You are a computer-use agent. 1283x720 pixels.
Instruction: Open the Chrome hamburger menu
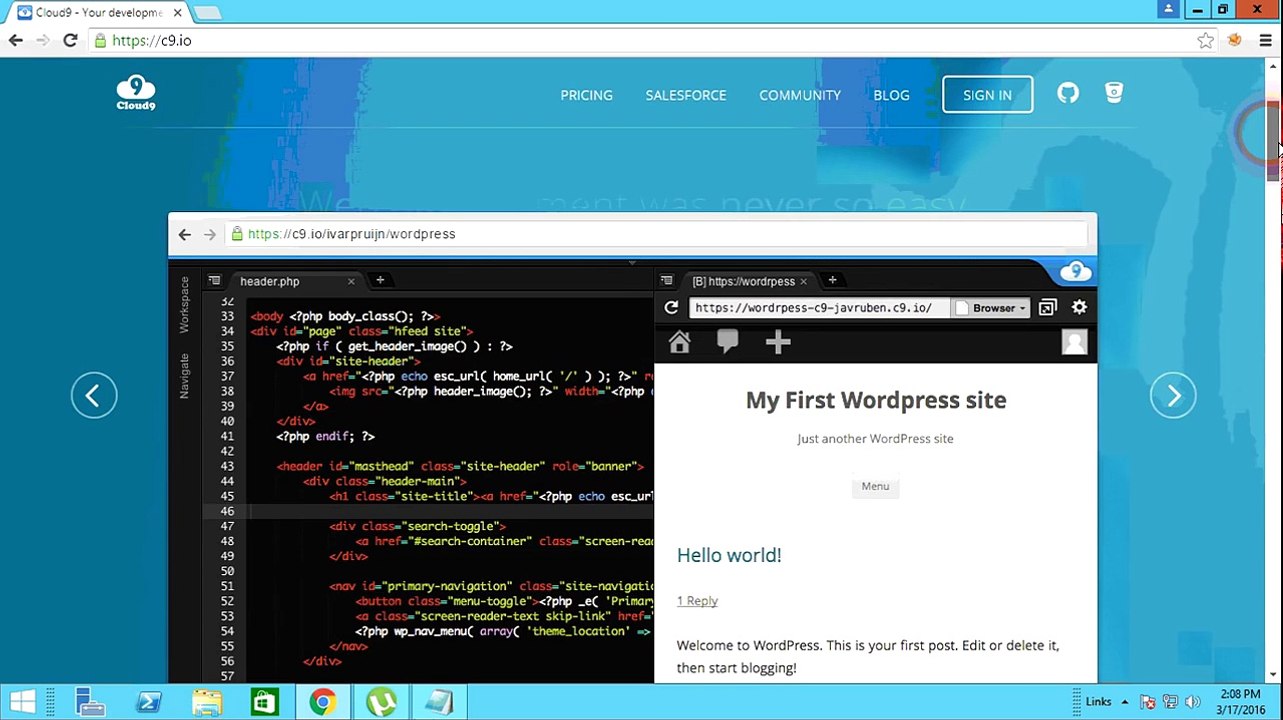[x=1265, y=40]
